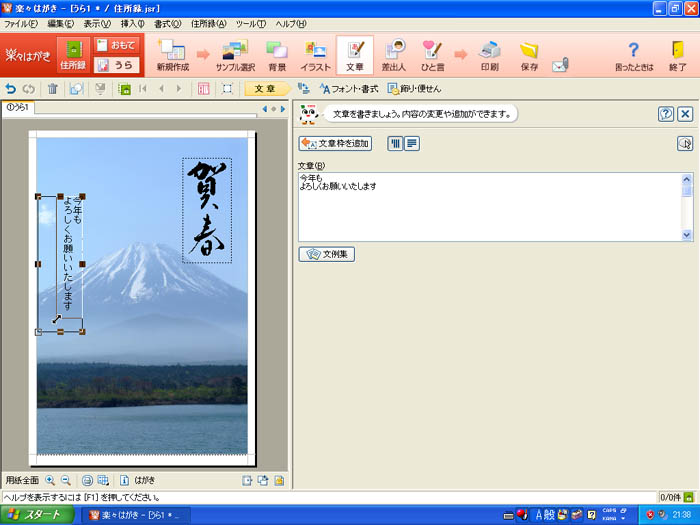The image size is (700, 525).
Task: Select the ①うら1 page tab
Action: tap(18, 107)
